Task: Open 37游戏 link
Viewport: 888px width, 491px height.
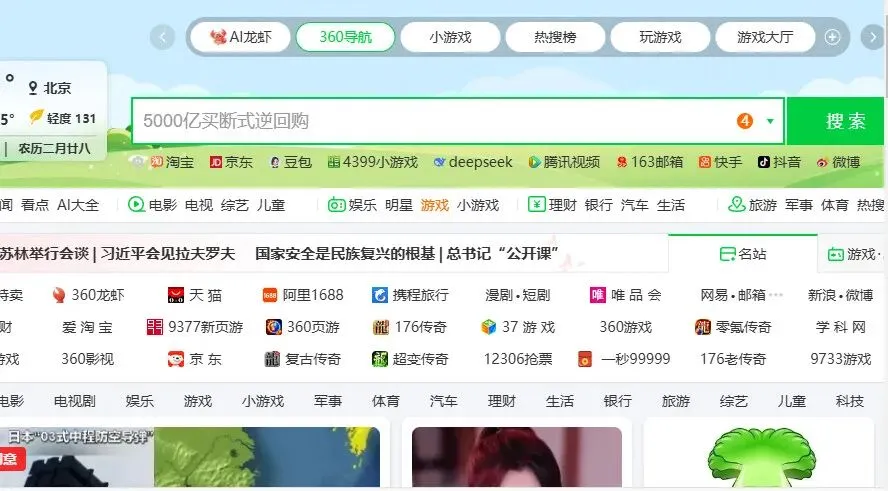Action: (518, 327)
